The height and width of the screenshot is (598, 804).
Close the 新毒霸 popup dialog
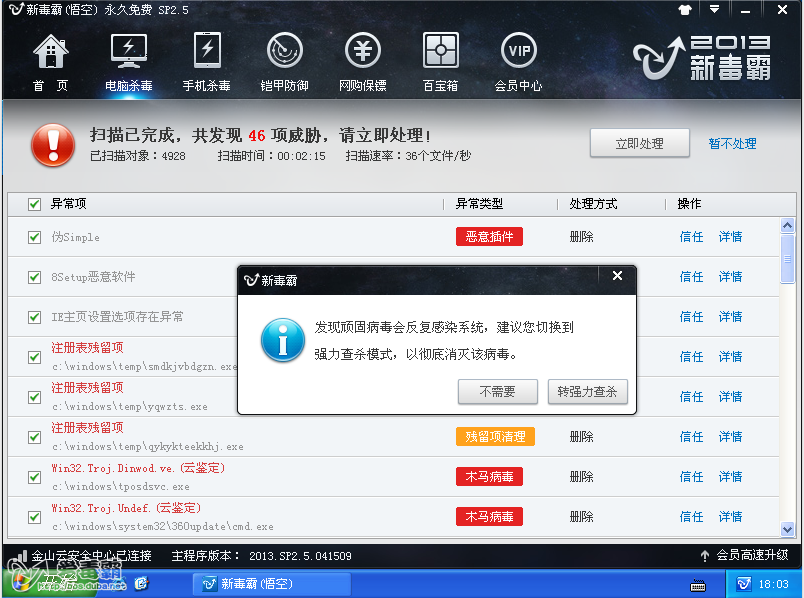617,276
